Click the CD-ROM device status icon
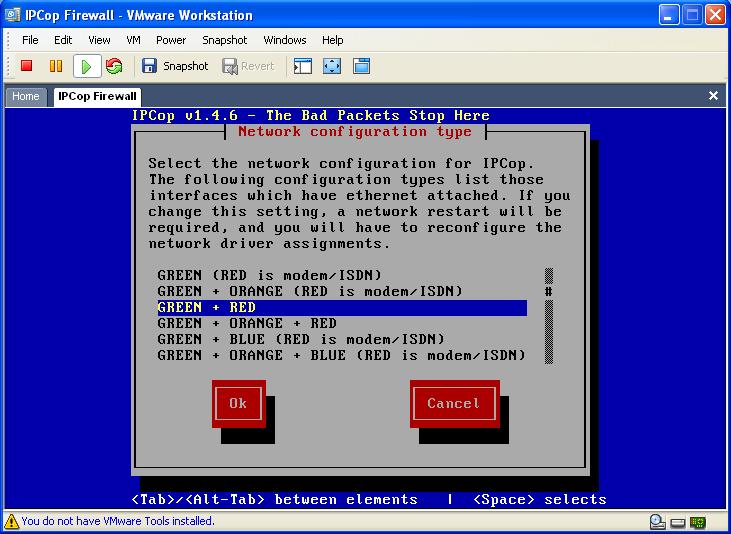Image resolution: width=731 pixels, height=534 pixels. [x=657, y=521]
